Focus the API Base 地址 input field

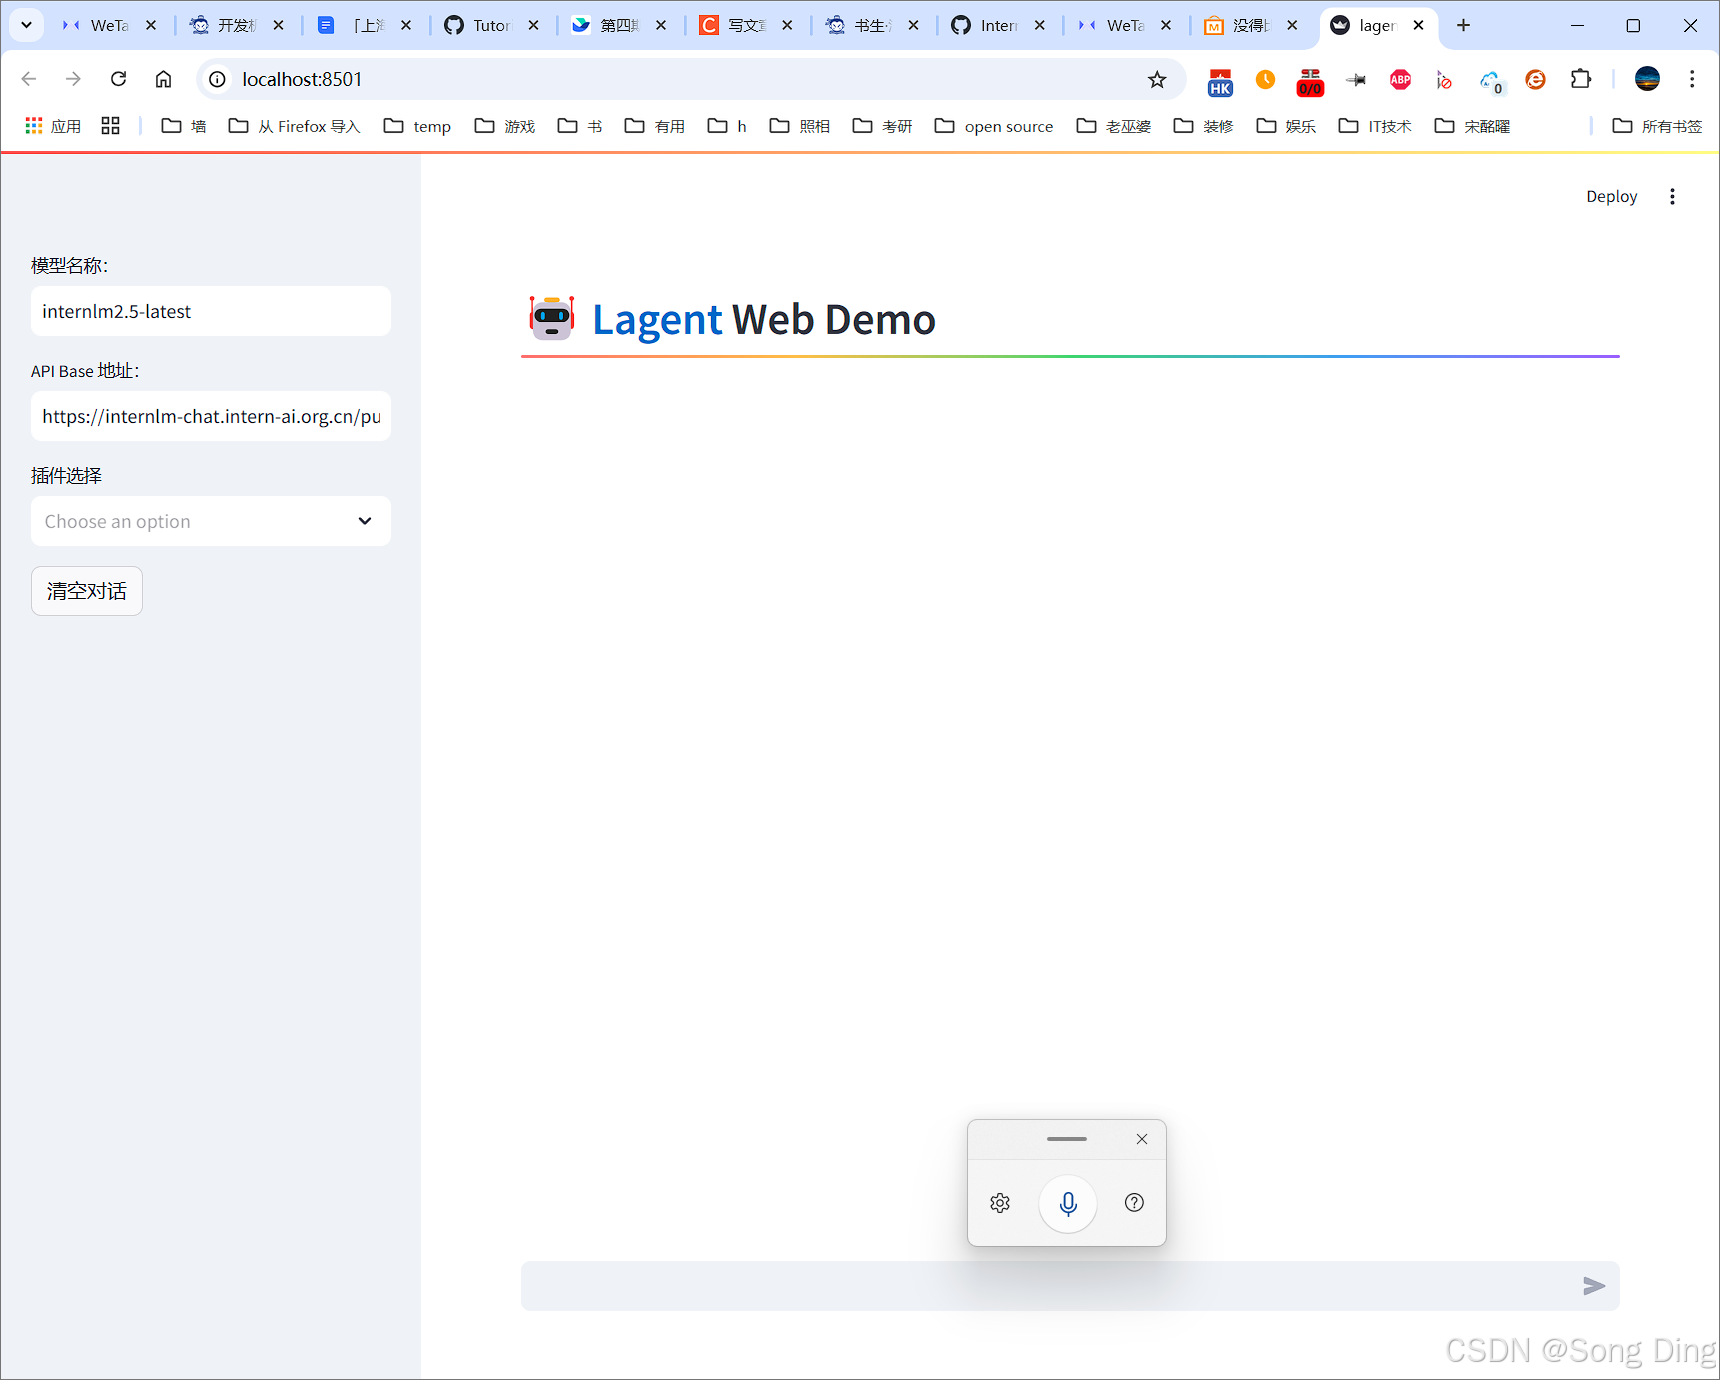pyautogui.click(x=211, y=416)
